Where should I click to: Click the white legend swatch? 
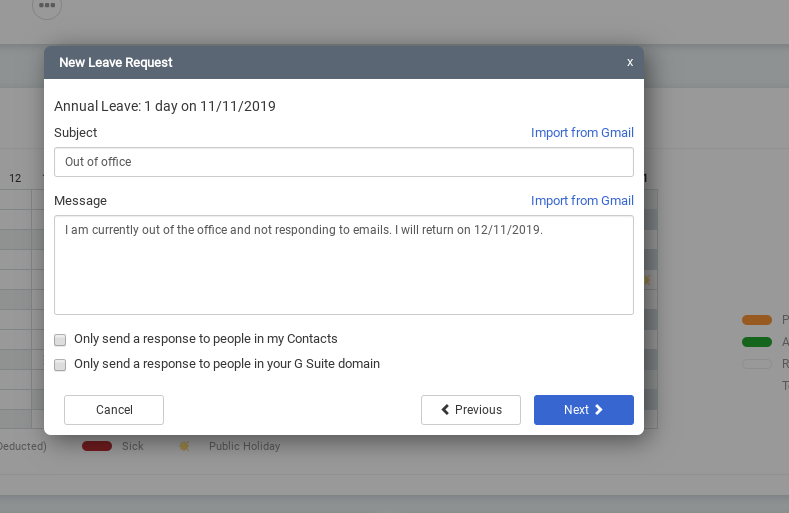click(757, 364)
